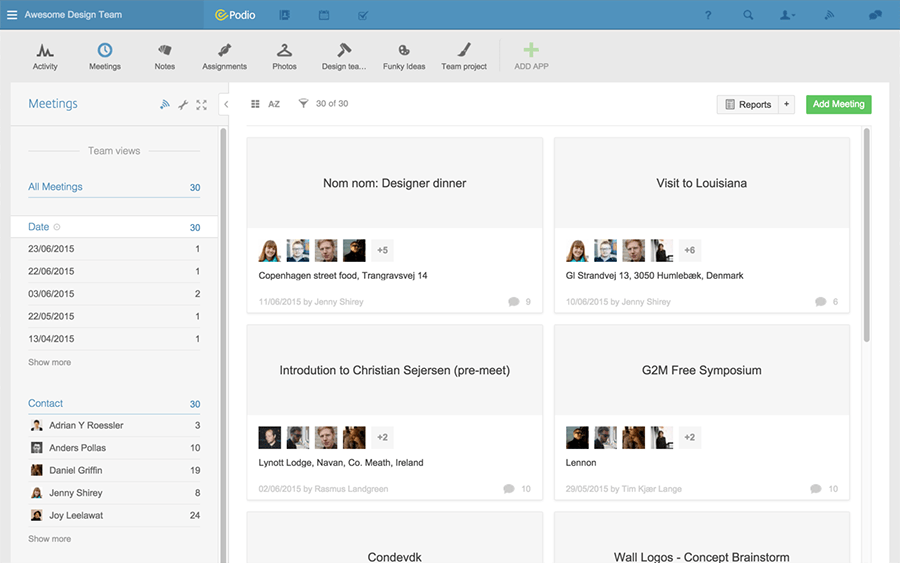Click the plus button next to Reports
This screenshot has width=900, height=563.
point(786,104)
